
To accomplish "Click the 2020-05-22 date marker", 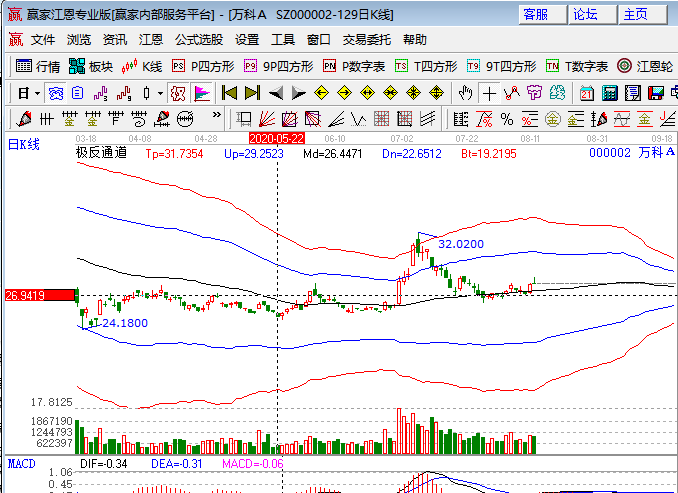I will coord(277,139).
